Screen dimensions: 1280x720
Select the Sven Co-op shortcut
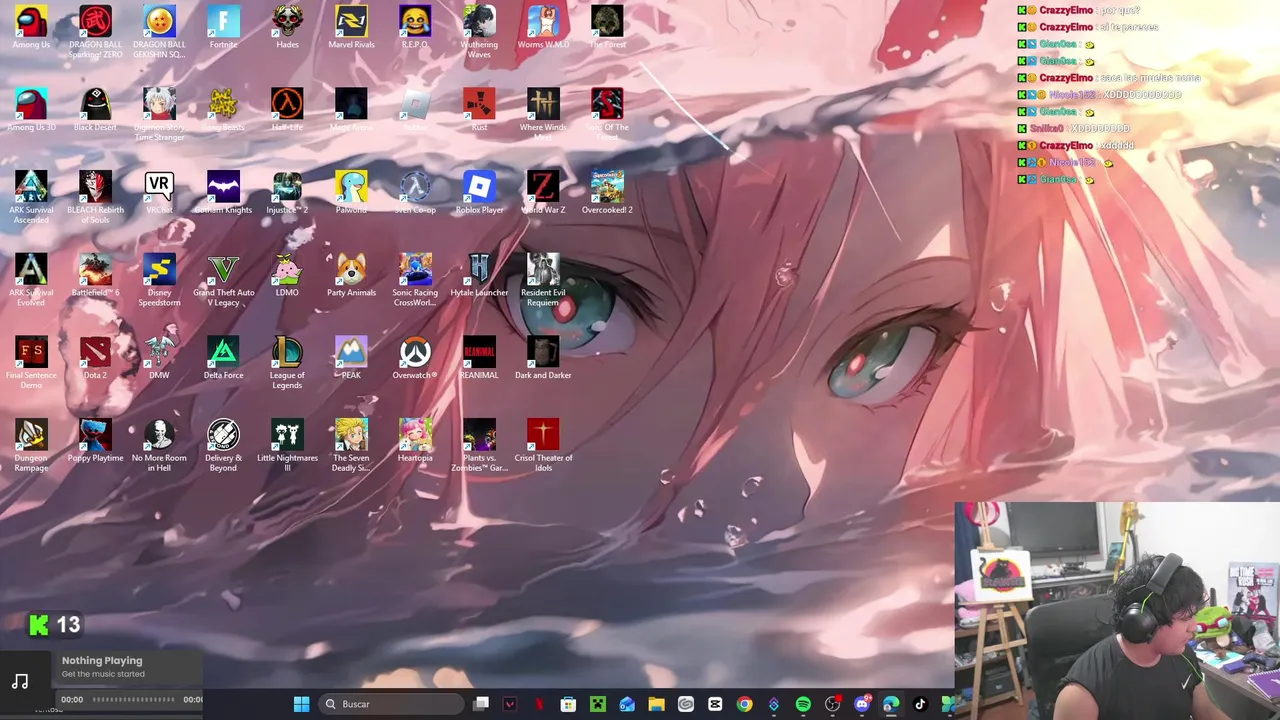point(415,194)
